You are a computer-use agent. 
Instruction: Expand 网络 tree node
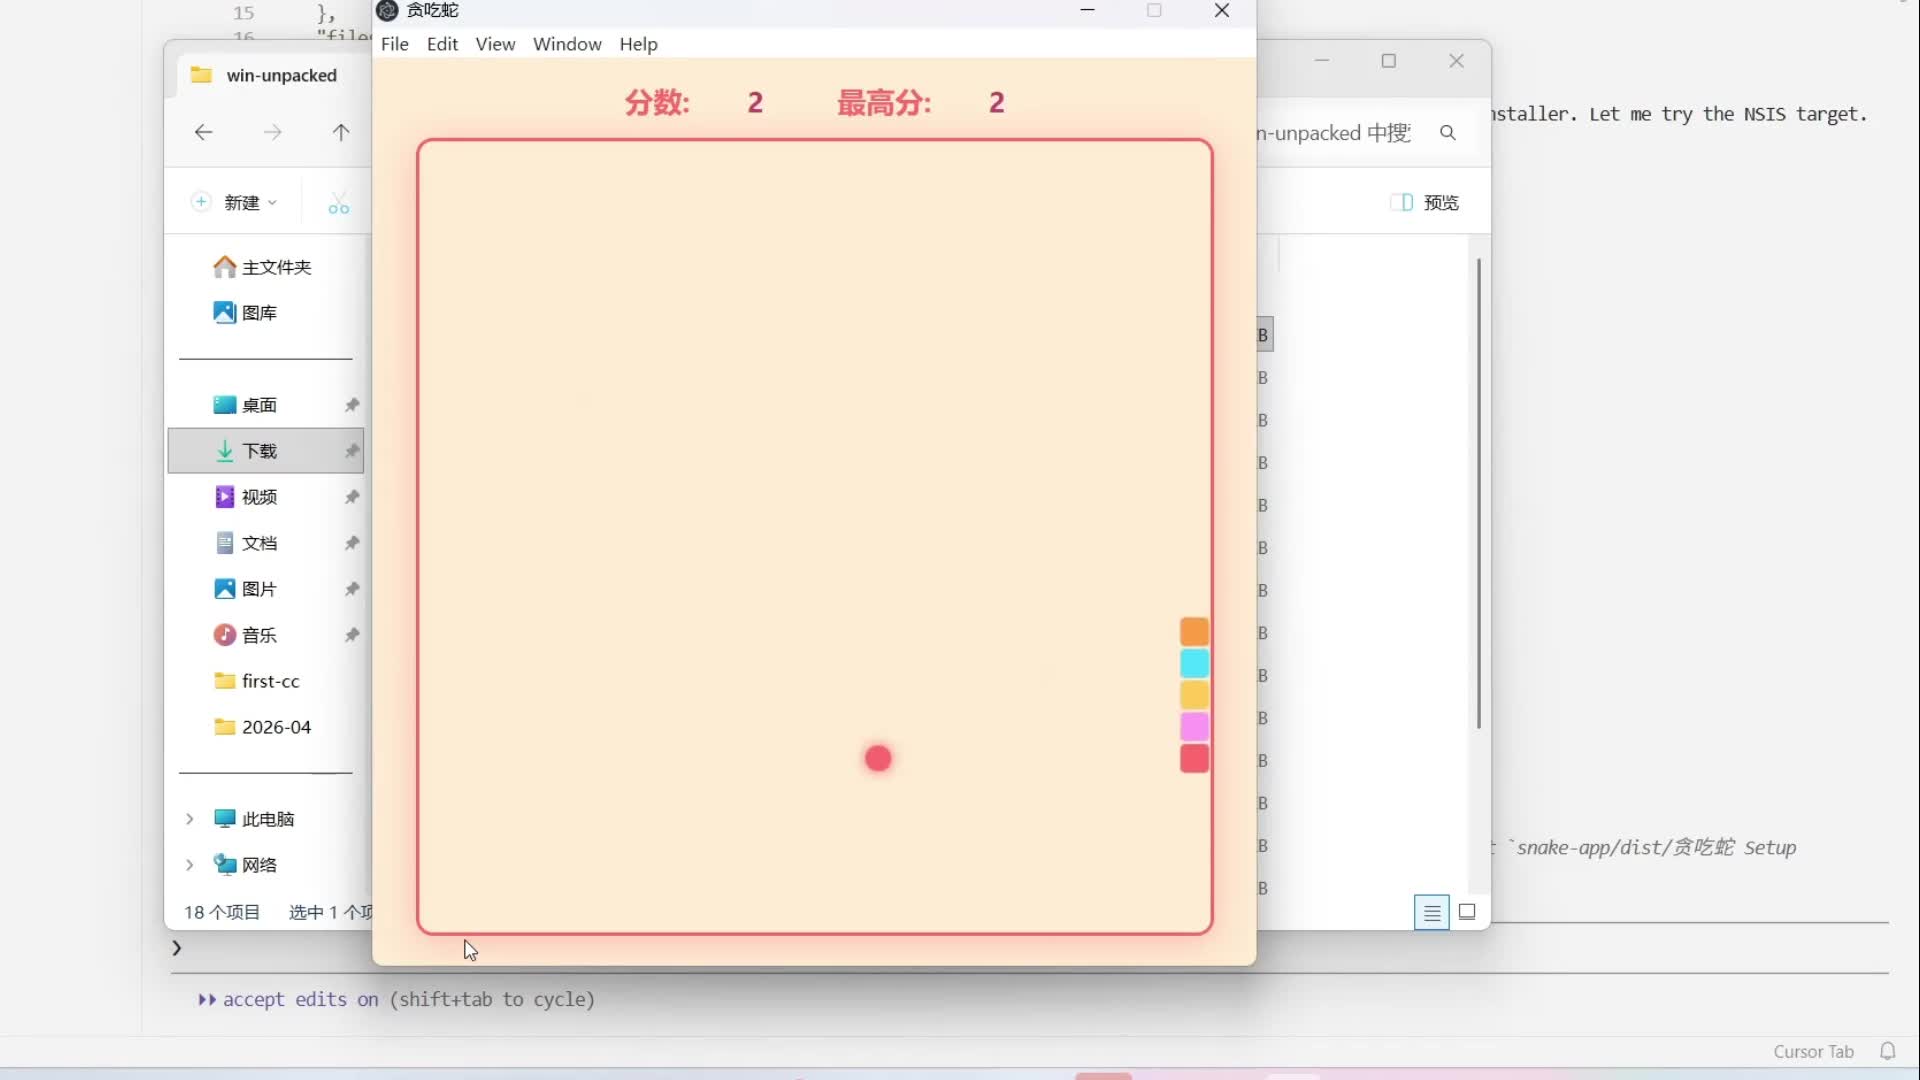tap(189, 865)
